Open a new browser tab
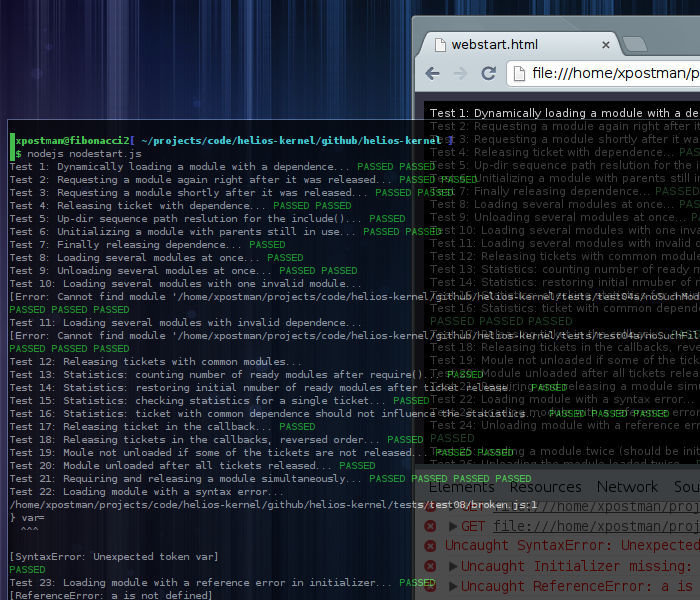This screenshot has height=600, width=700. pos(634,44)
